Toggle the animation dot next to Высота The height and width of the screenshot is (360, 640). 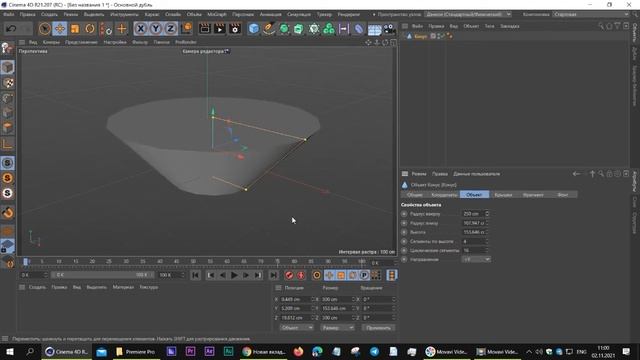click(404, 232)
